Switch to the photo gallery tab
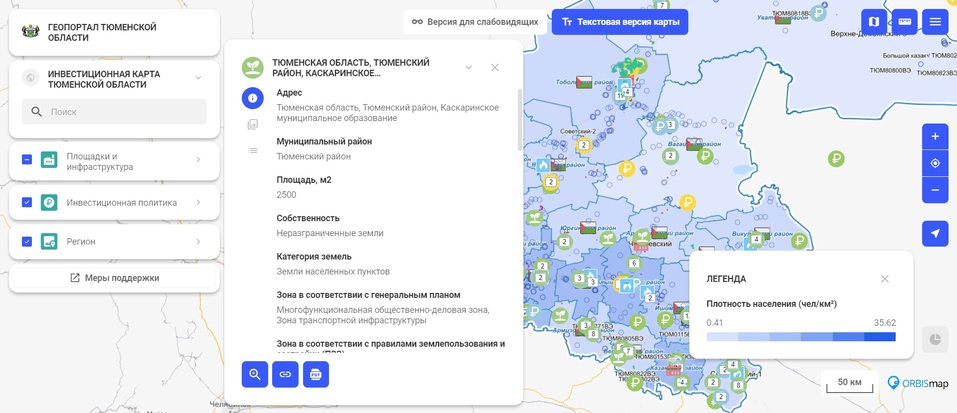The height and width of the screenshot is (413, 957). 253,124
